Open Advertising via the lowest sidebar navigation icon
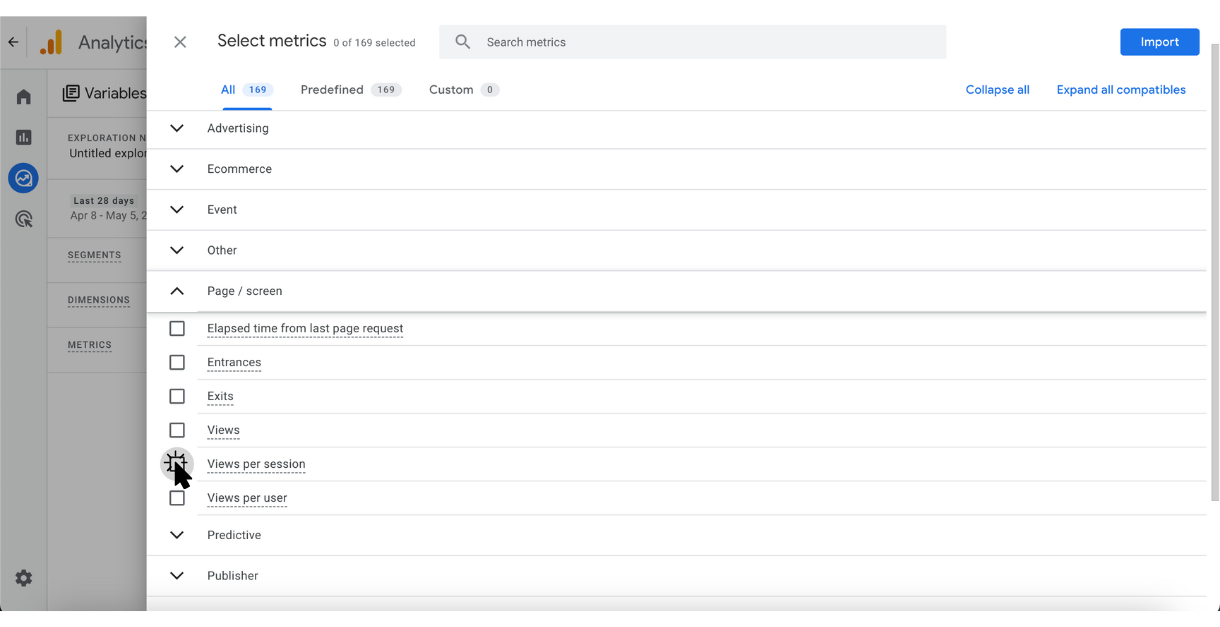Screen dimensions: 1220x627 pyautogui.click(x=23, y=219)
